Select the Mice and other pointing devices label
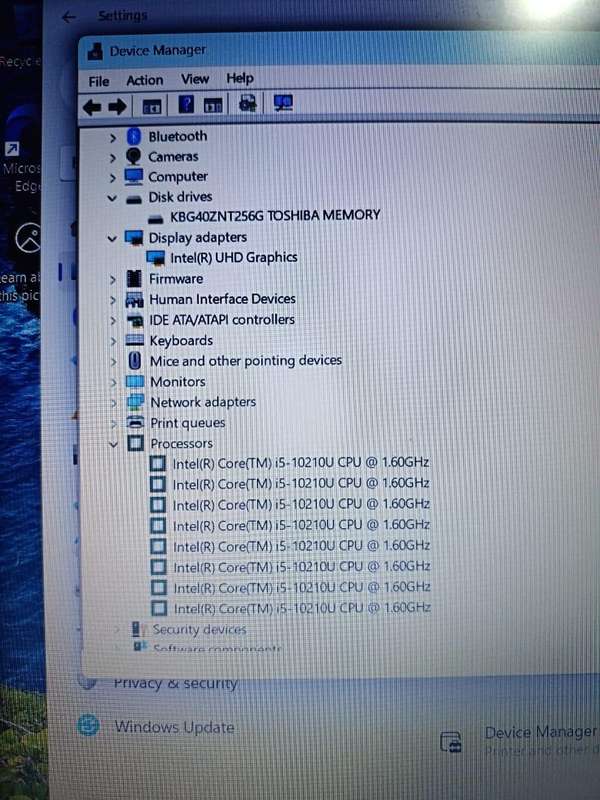The image size is (600, 800). point(246,361)
